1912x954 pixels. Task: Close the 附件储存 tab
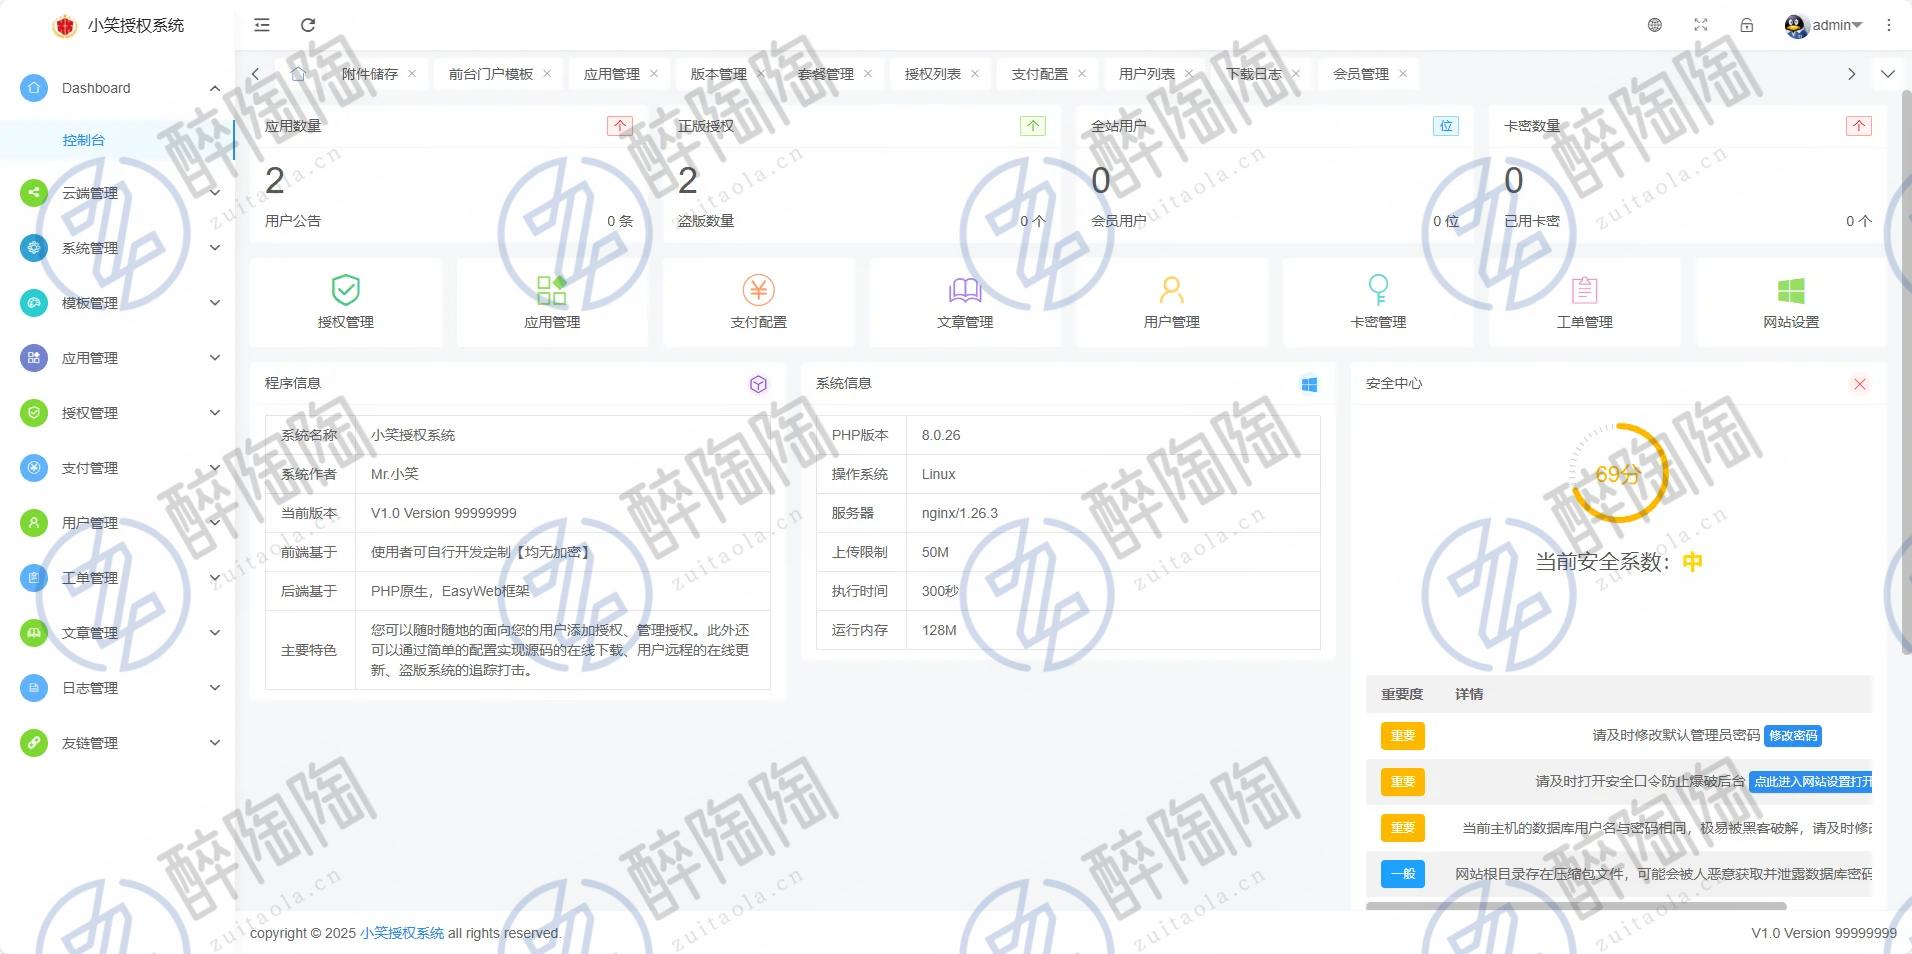coord(412,74)
